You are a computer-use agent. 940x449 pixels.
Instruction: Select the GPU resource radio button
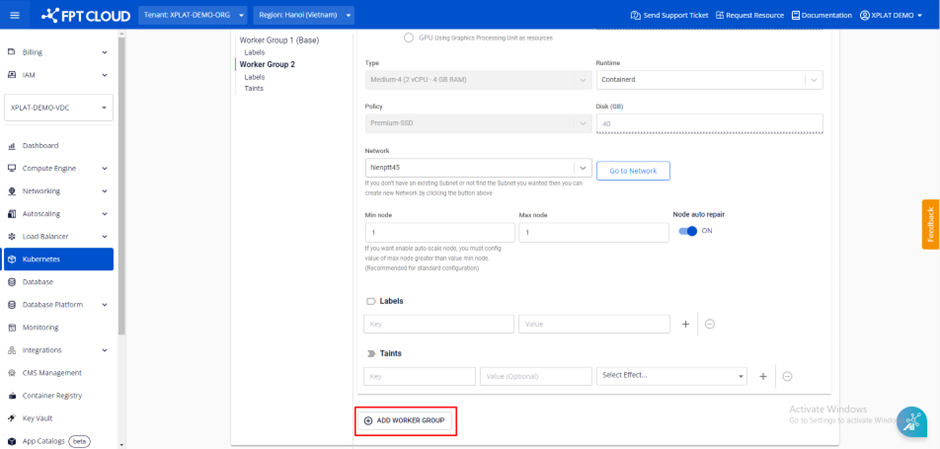[409, 38]
